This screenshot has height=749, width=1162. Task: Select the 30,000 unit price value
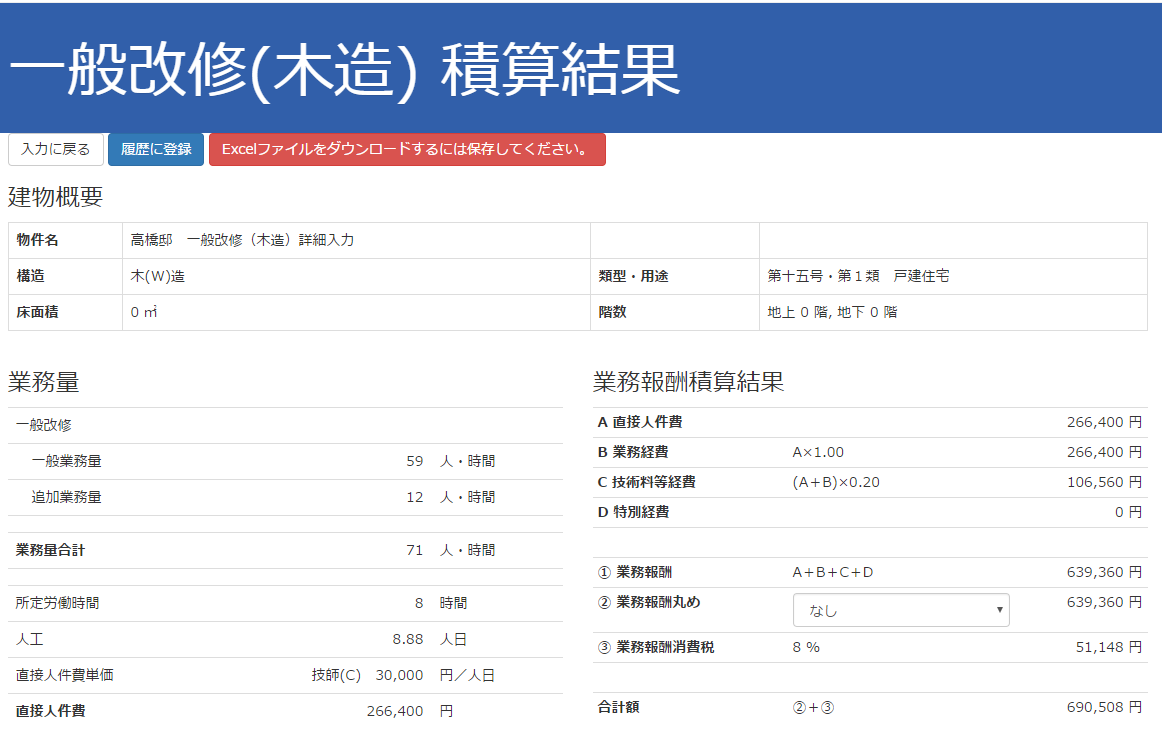click(399, 675)
